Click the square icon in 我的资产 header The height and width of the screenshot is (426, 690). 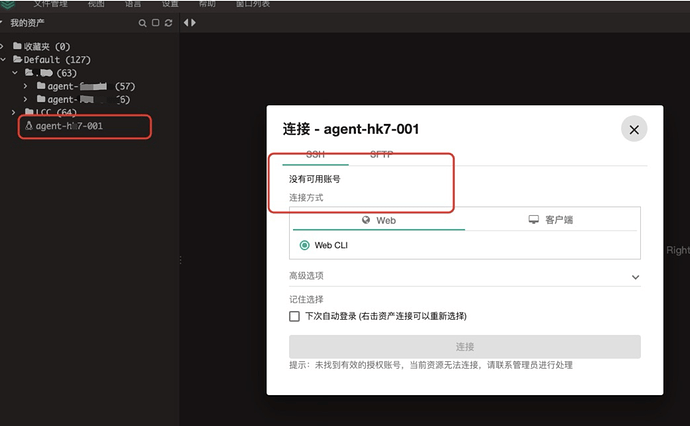point(155,22)
